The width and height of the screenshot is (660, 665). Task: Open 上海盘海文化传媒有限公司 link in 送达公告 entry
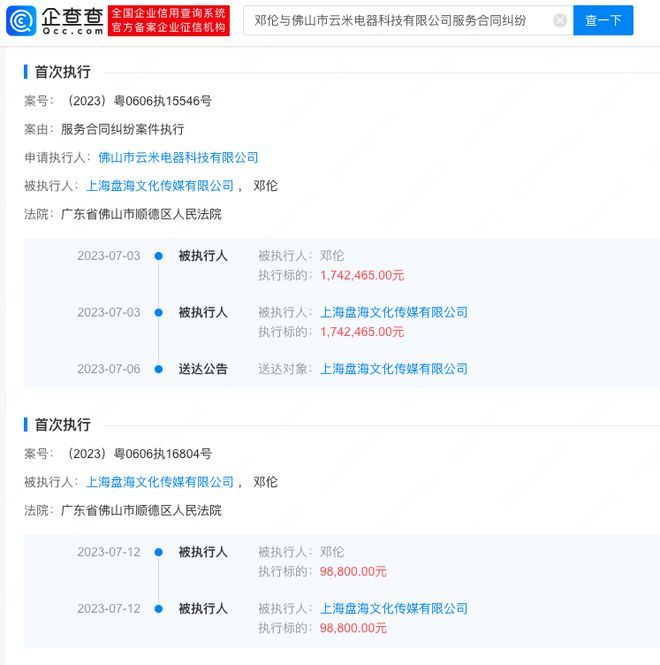click(x=394, y=369)
